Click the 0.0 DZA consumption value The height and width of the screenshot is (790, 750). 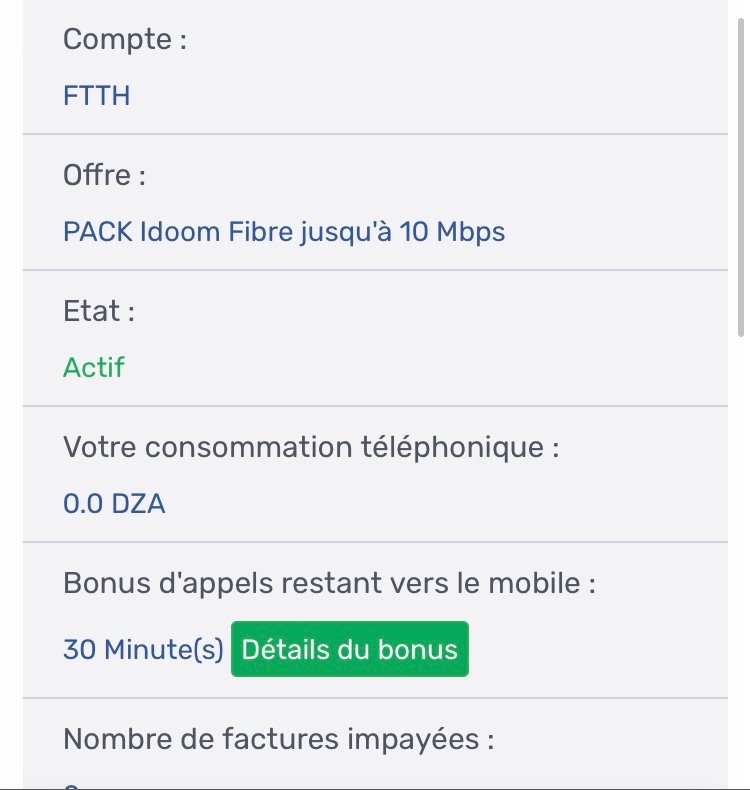coord(114,504)
